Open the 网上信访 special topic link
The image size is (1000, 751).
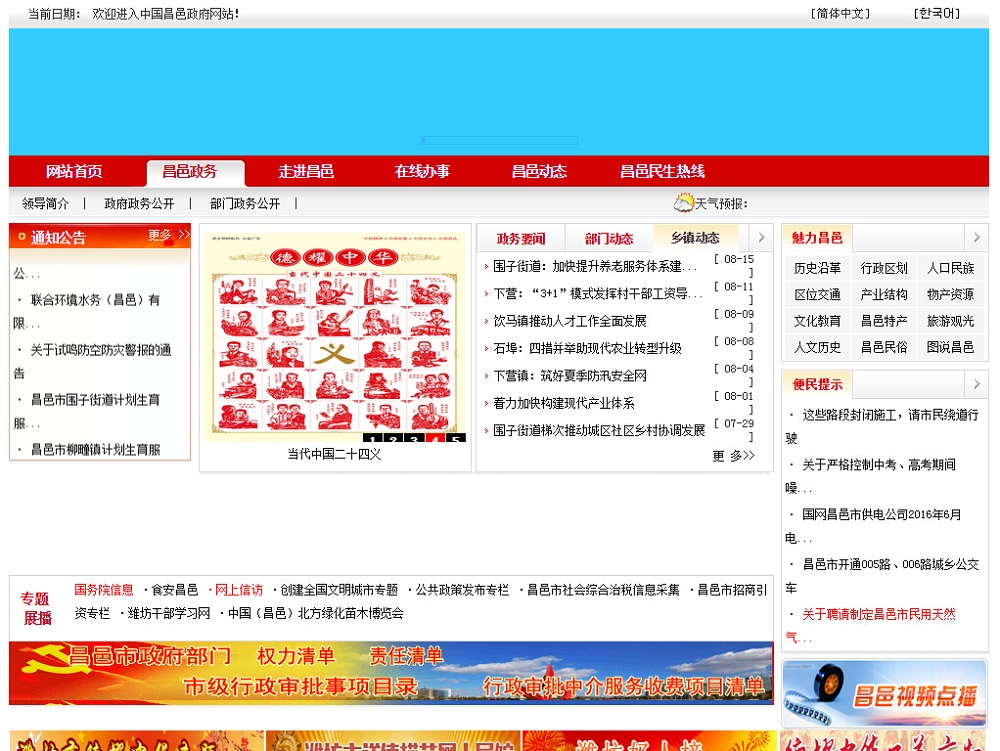tap(239, 590)
